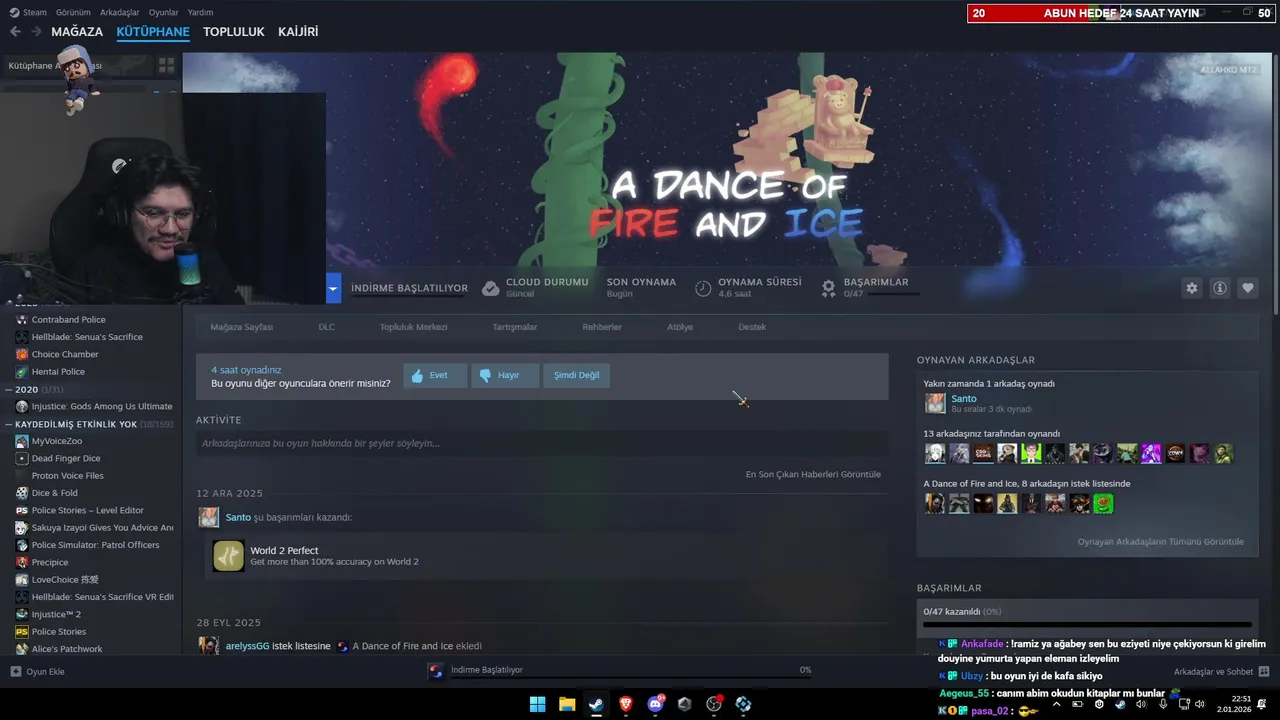Click the download progress bar at bottom
The image size is (1280, 720).
631,678
